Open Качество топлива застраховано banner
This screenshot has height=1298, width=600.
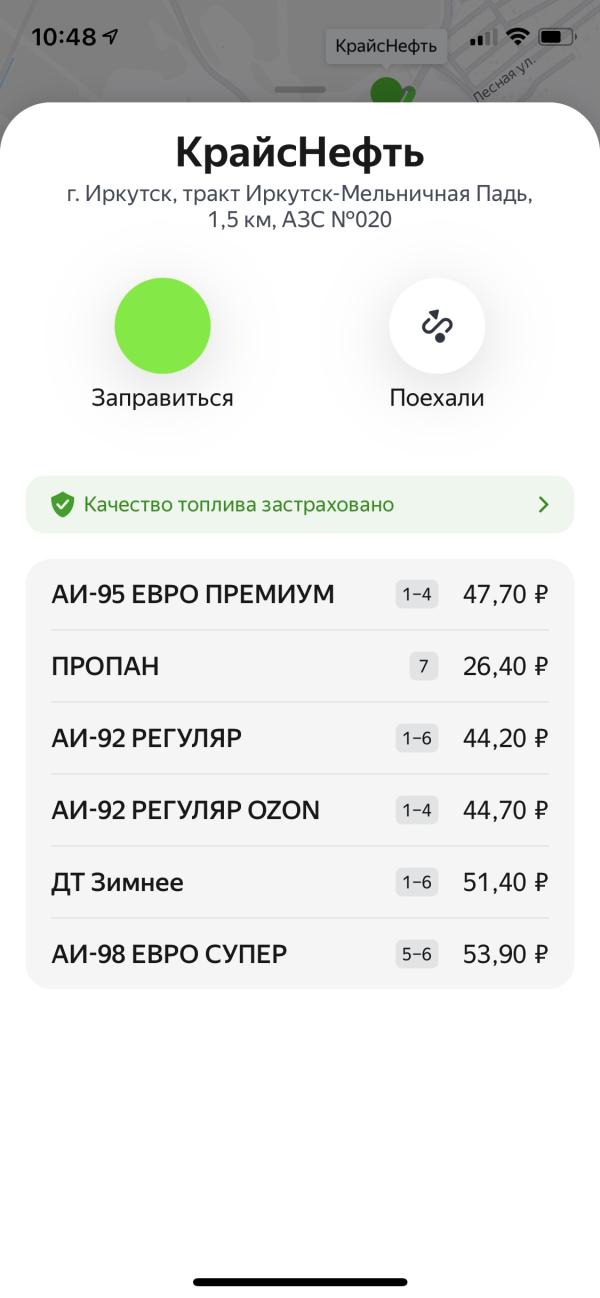(300, 505)
